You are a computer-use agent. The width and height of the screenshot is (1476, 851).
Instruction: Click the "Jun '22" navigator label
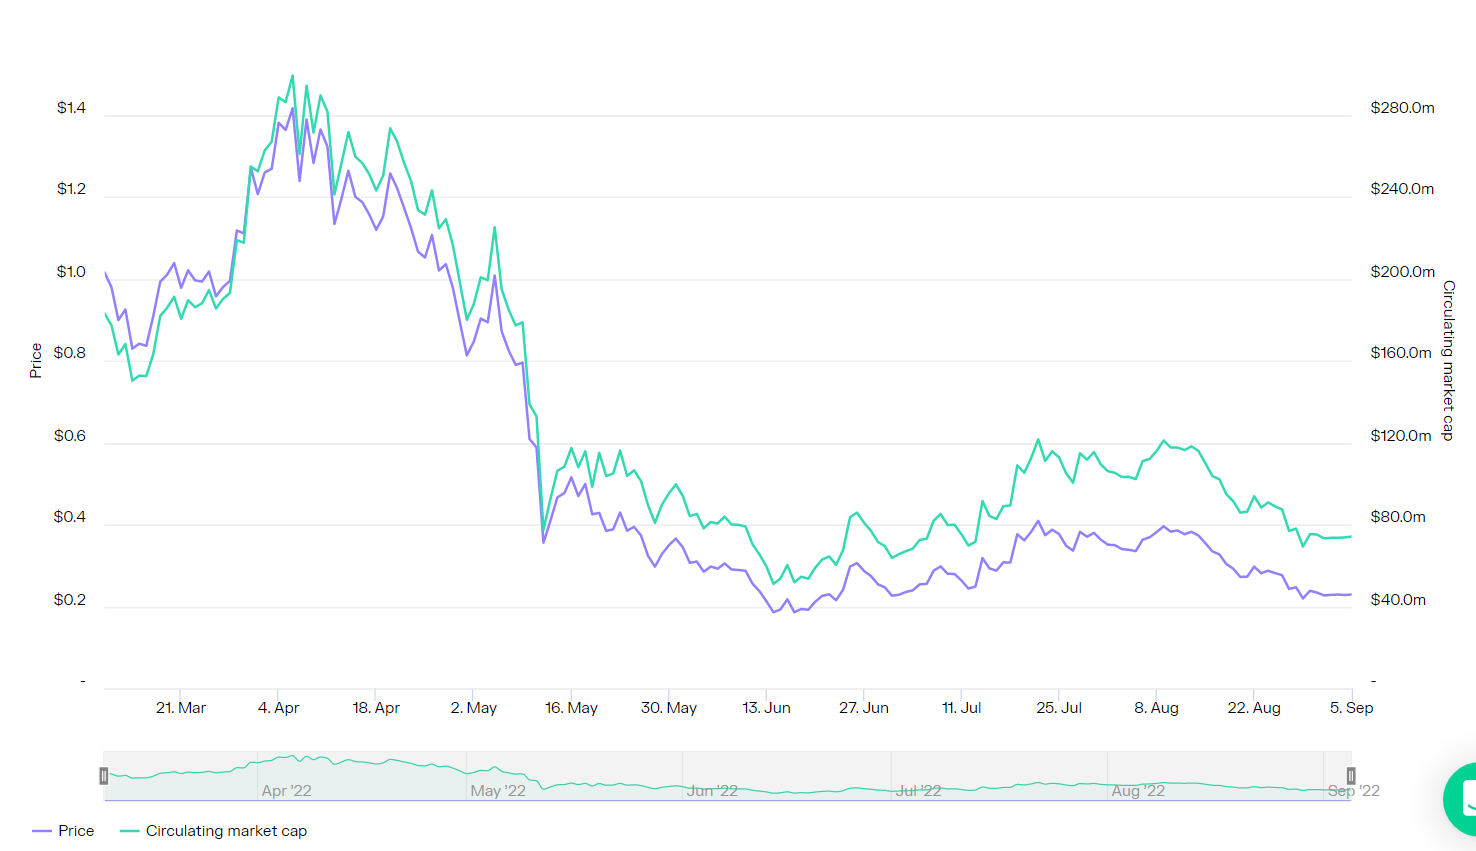(x=712, y=791)
